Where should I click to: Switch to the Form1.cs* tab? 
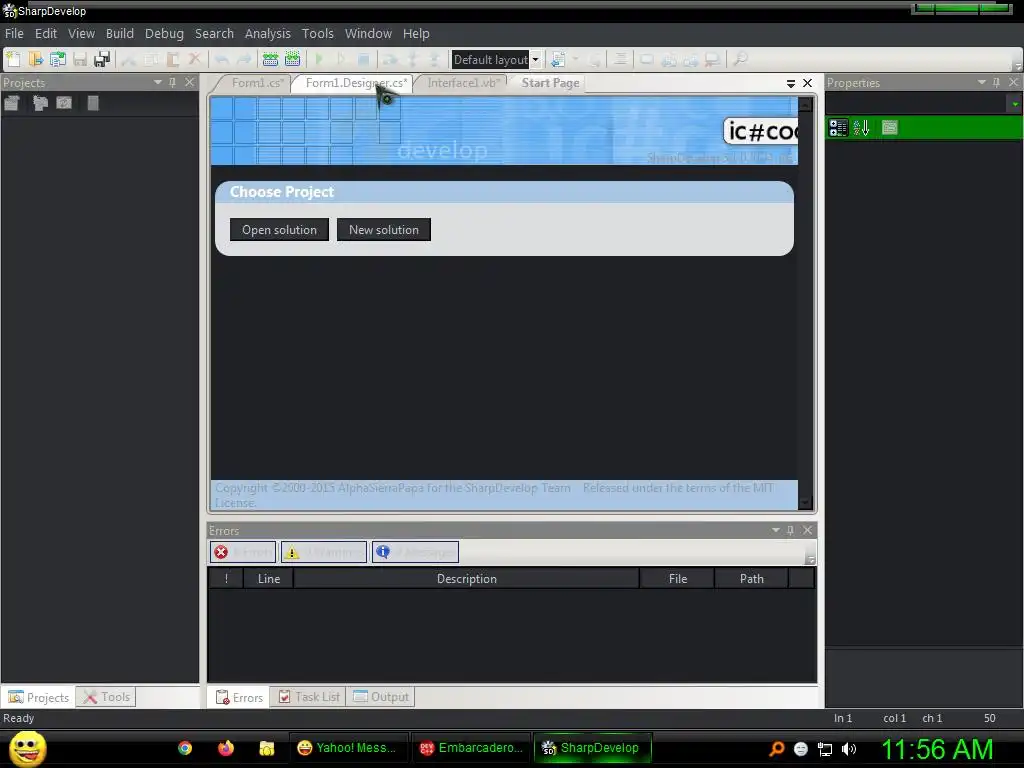coord(257,83)
